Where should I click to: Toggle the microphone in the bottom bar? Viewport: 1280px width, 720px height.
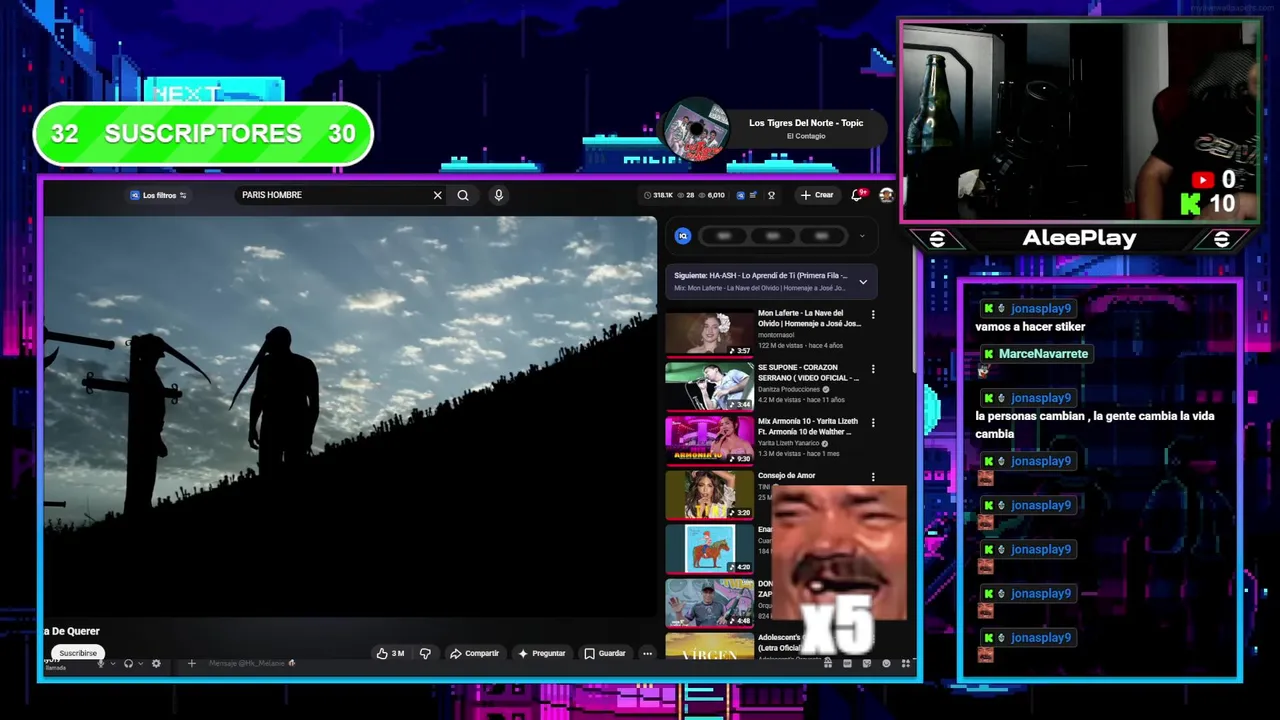tap(100, 663)
